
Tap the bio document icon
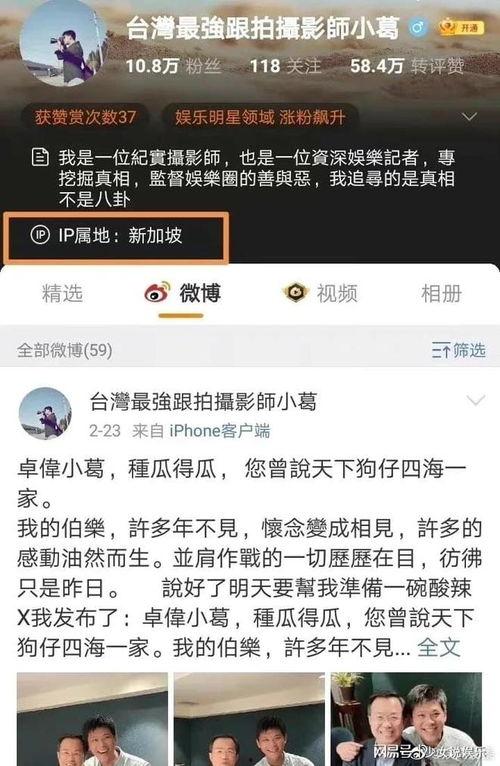click(x=40, y=158)
